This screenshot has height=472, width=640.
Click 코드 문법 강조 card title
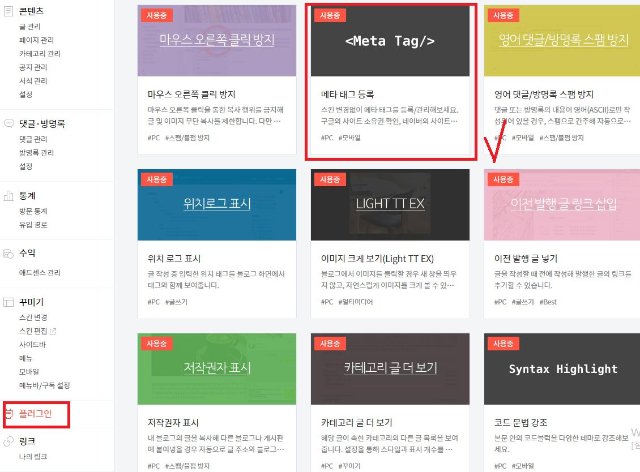pos(520,423)
